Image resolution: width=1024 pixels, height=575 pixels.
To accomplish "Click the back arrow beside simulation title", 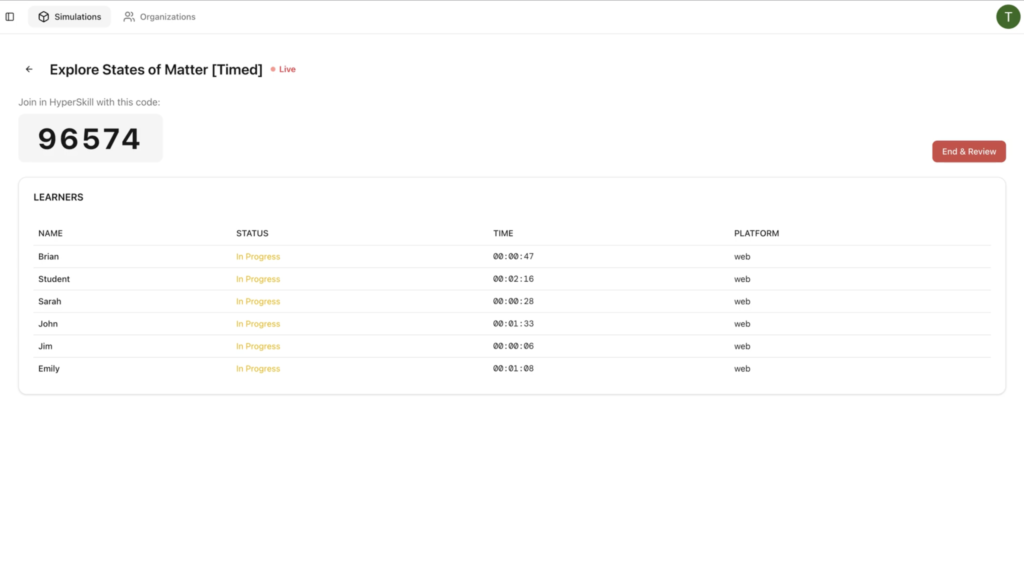I will 29,69.
